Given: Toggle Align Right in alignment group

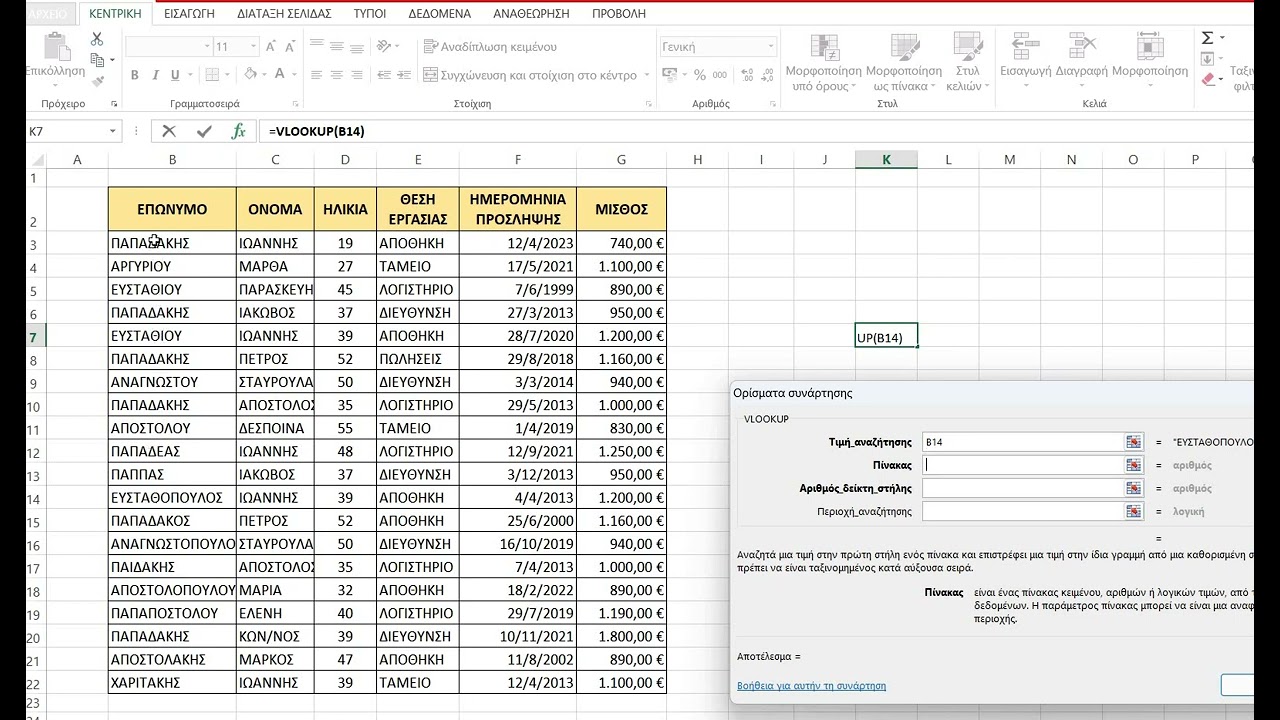Looking at the screenshot, I should pyautogui.click(x=359, y=75).
